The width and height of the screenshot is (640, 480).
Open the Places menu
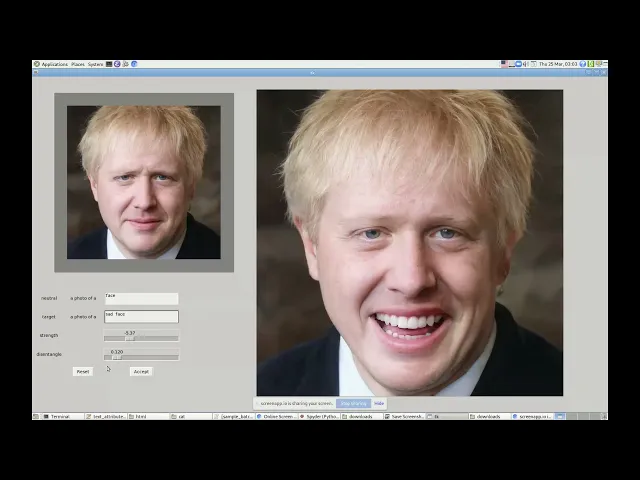point(78,64)
